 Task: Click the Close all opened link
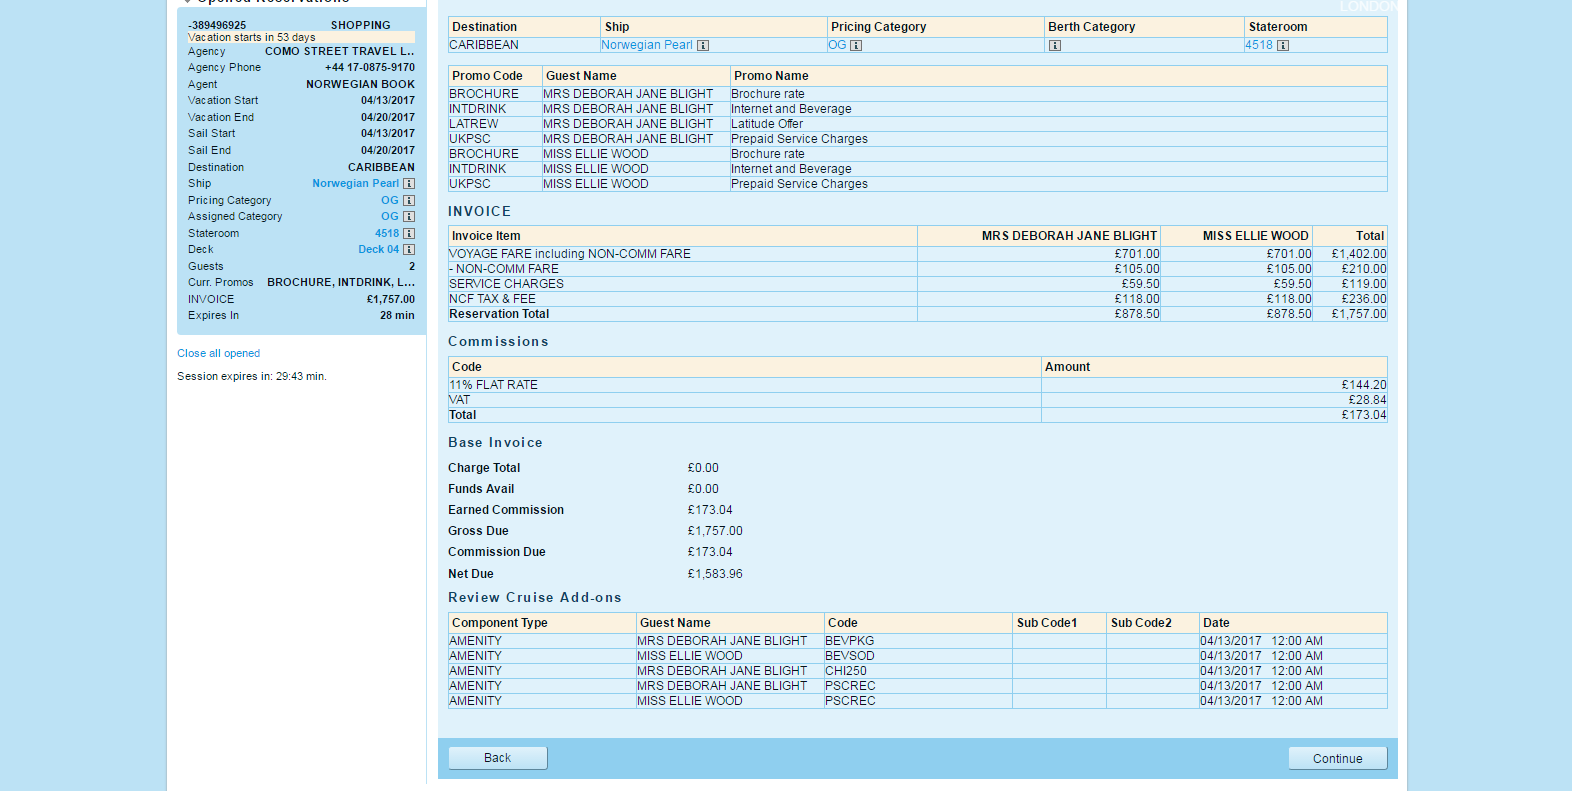(218, 353)
